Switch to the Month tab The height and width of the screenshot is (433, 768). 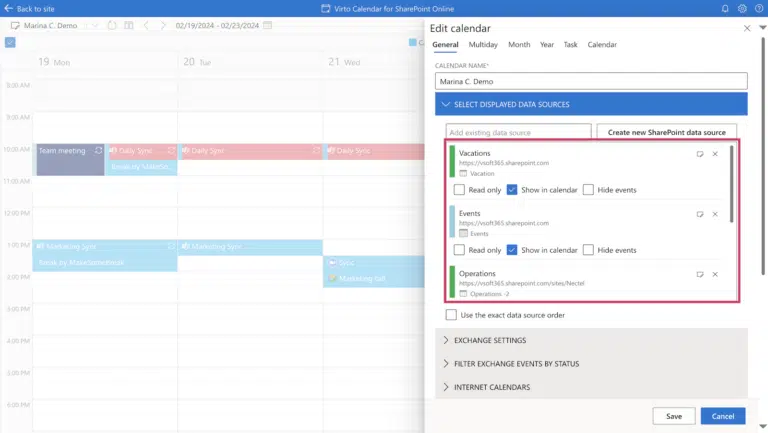519,45
